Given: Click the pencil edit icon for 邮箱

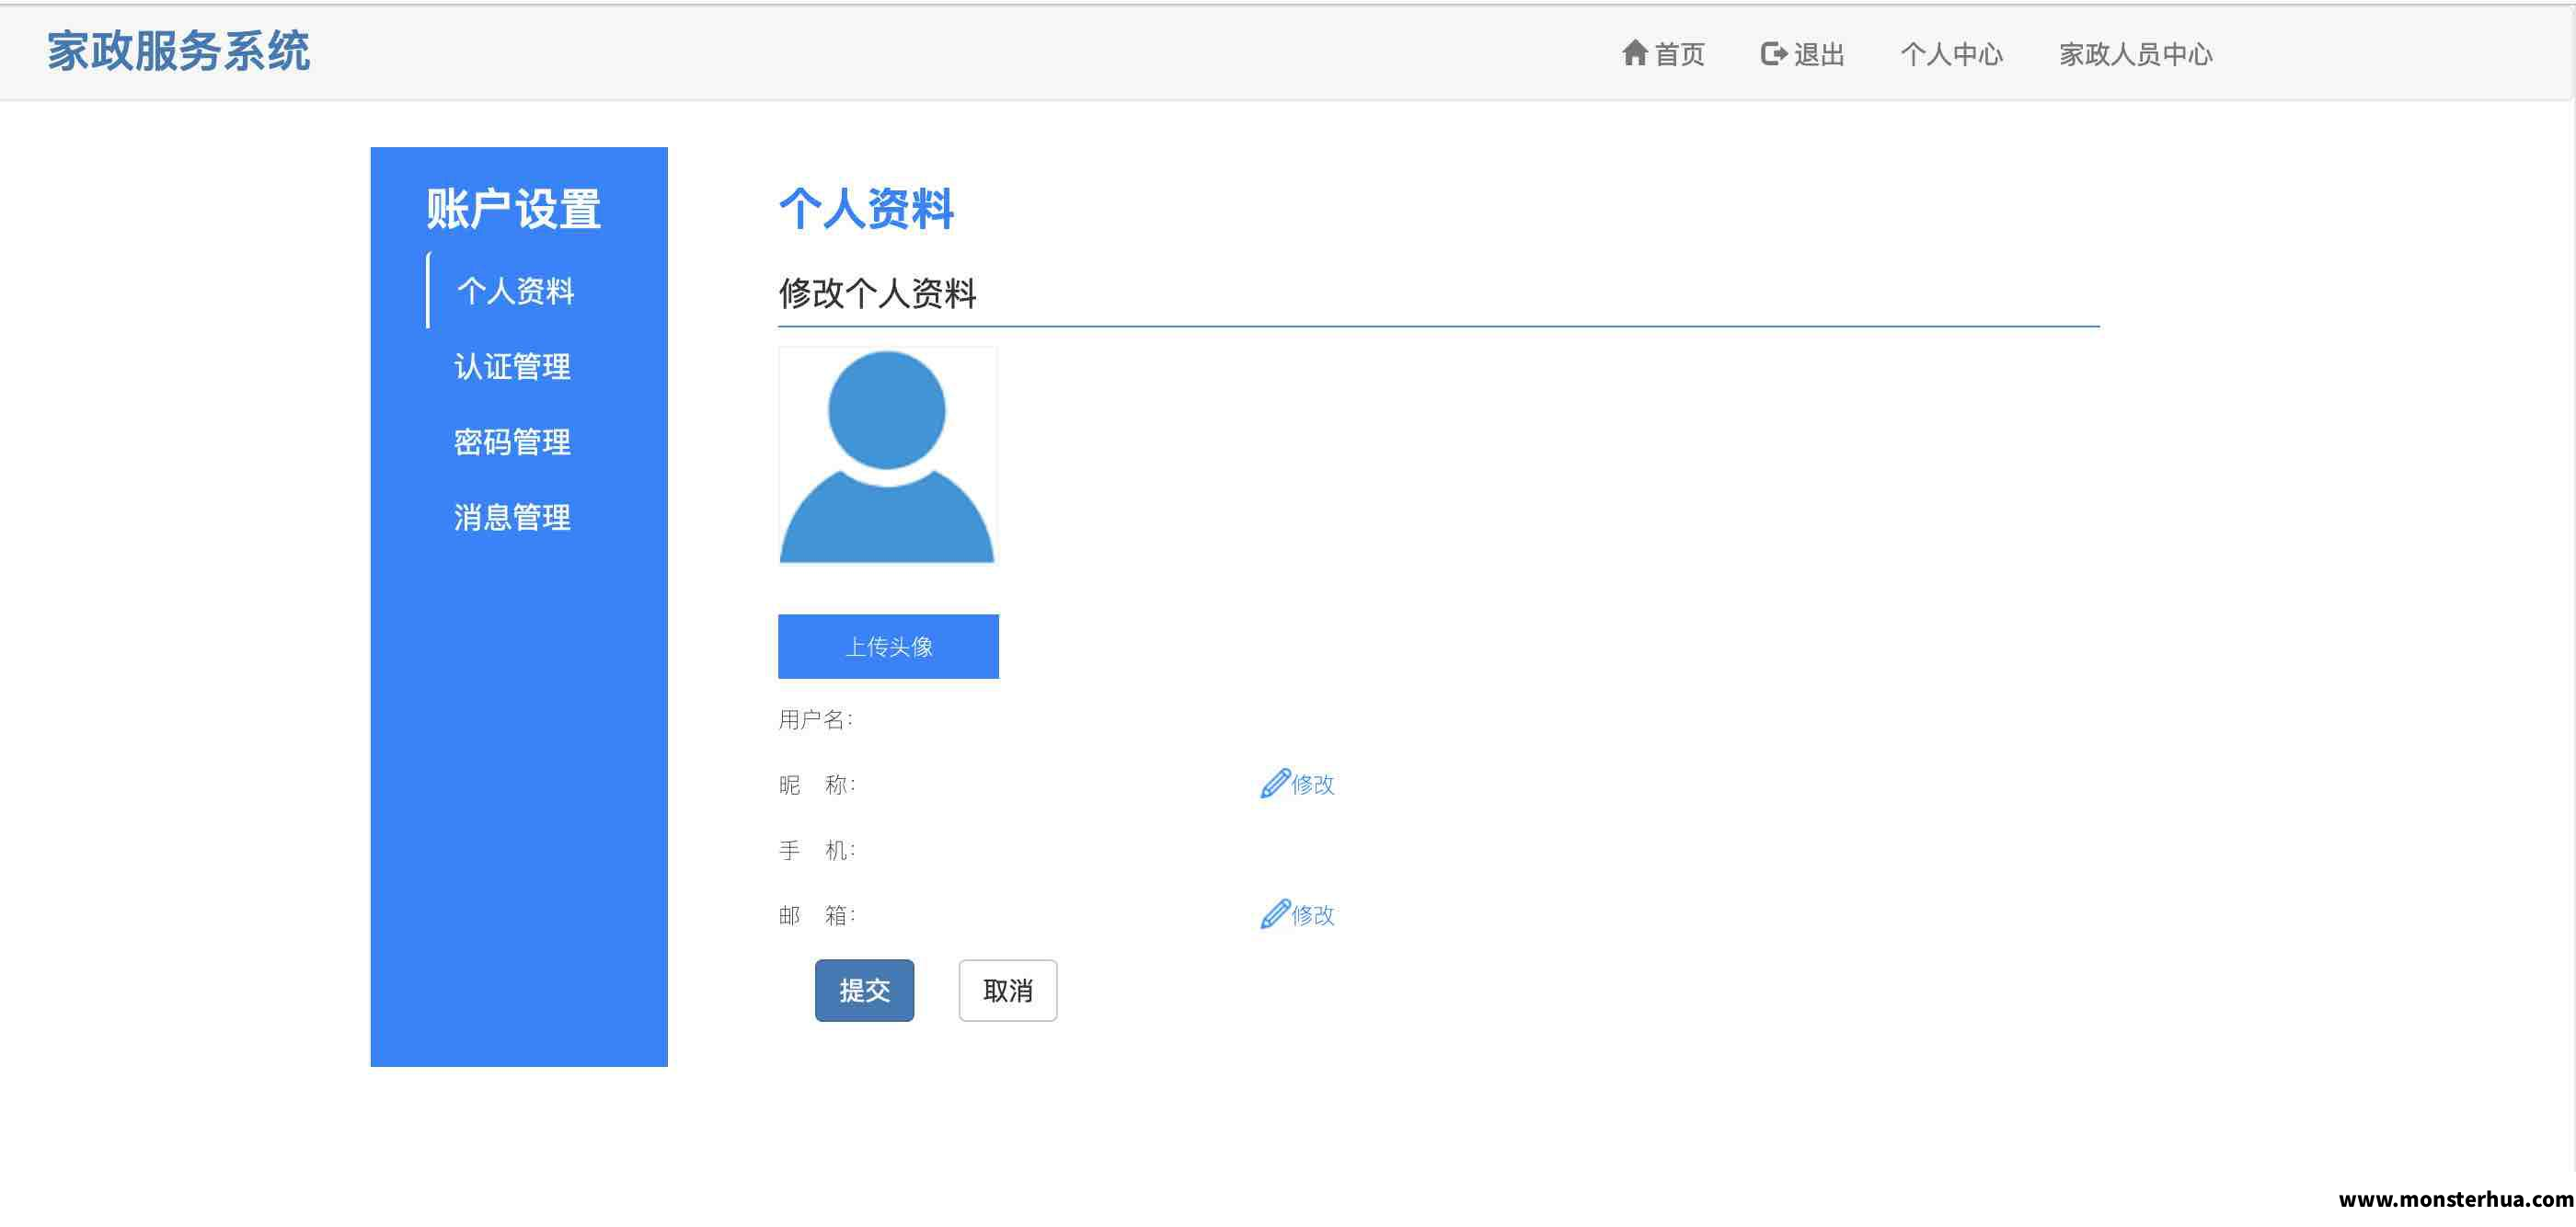Looking at the screenshot, I should coord(1274,914).
